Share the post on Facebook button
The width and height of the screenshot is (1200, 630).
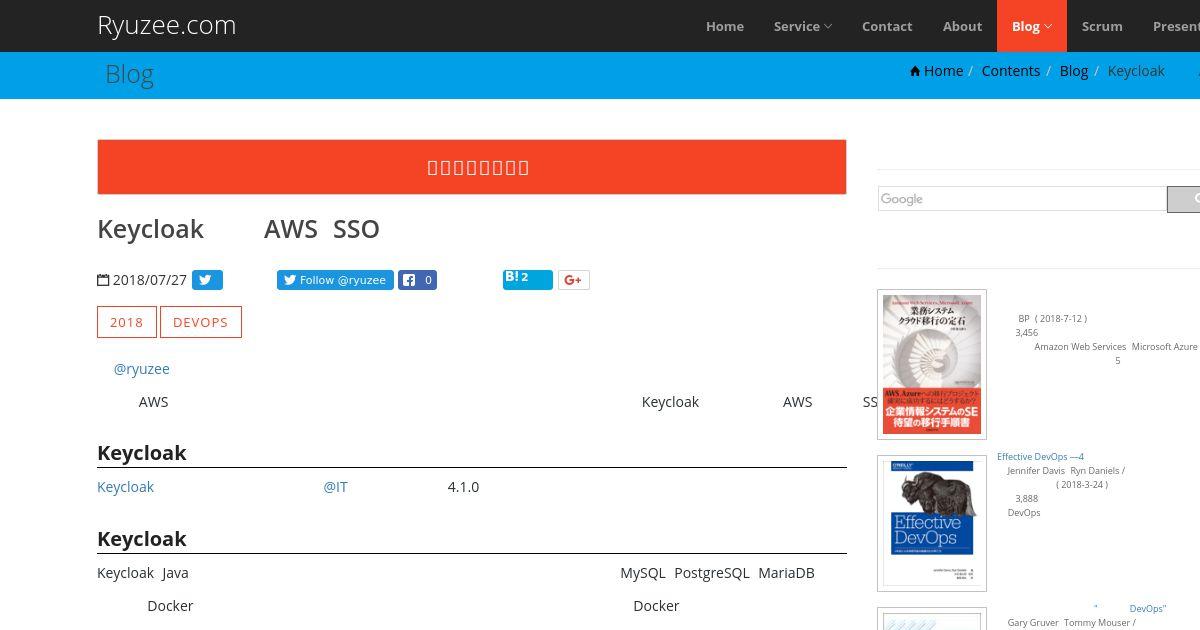tap(418, 280)
